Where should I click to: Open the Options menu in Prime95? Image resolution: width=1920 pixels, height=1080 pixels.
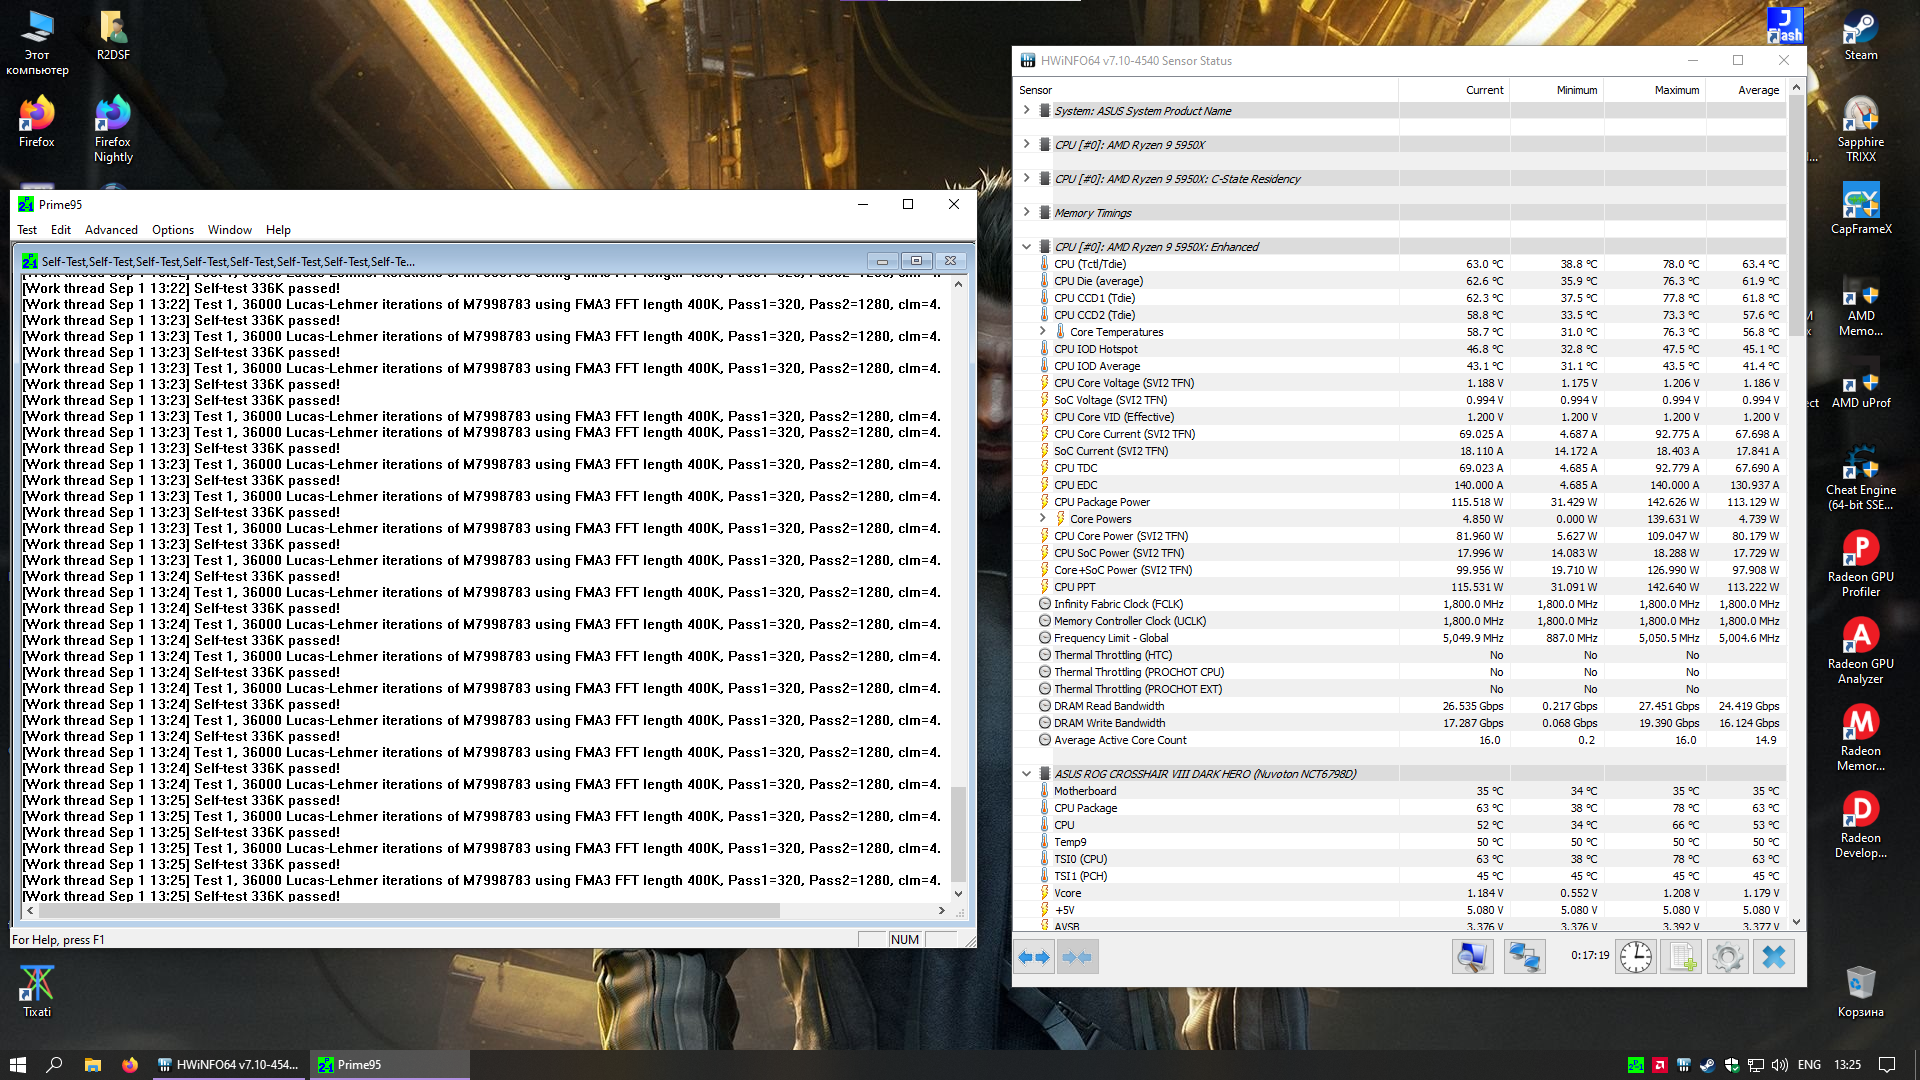click(173, 230)
